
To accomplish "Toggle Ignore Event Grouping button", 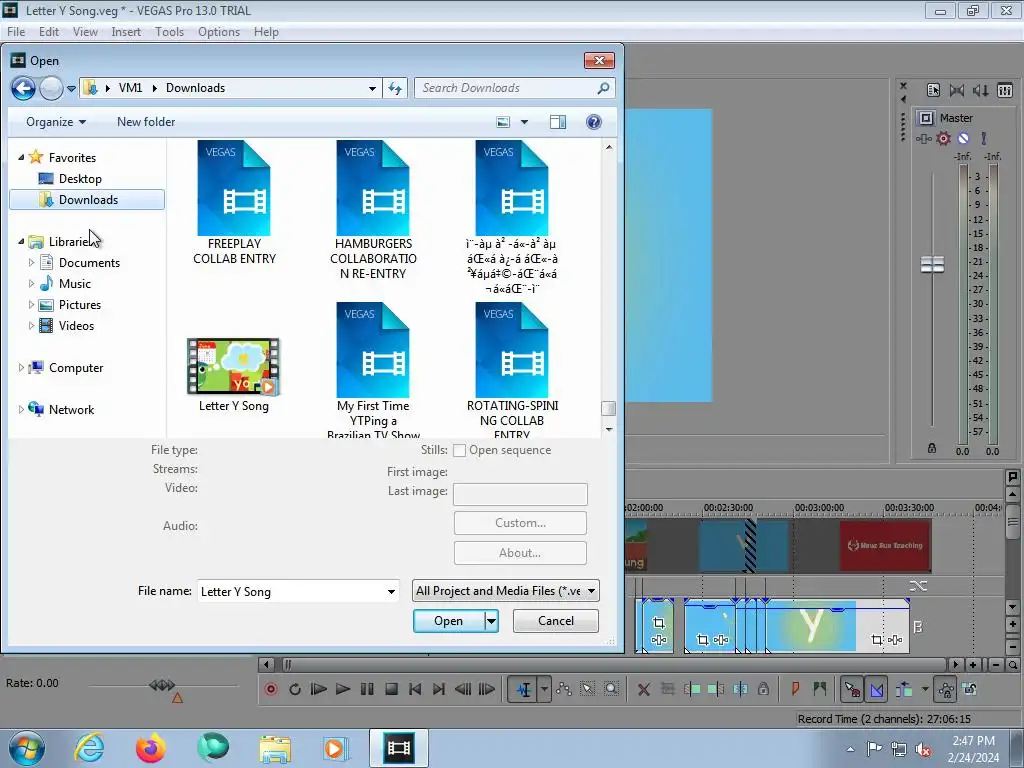I will [x=970, y=689].
